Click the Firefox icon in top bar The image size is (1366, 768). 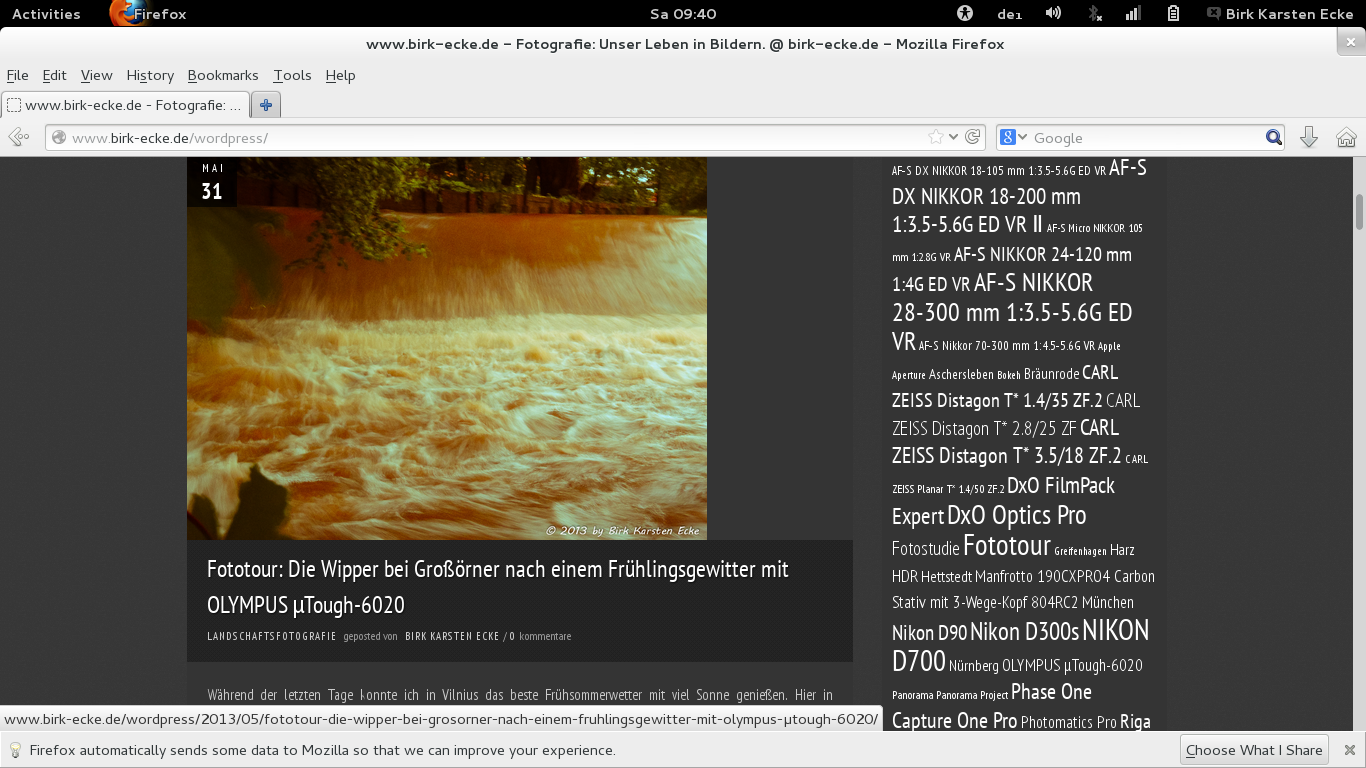(124, 13)
